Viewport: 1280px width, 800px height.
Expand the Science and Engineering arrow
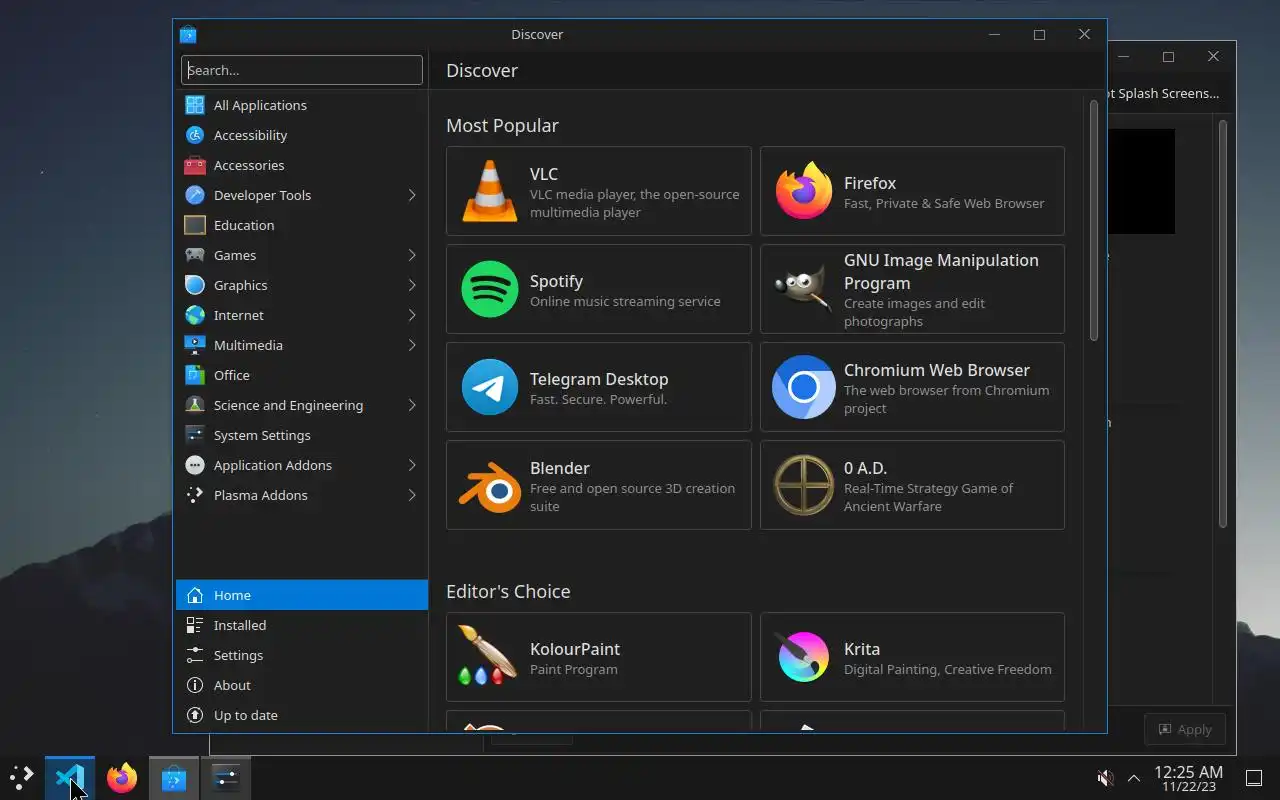pos(412,405)
